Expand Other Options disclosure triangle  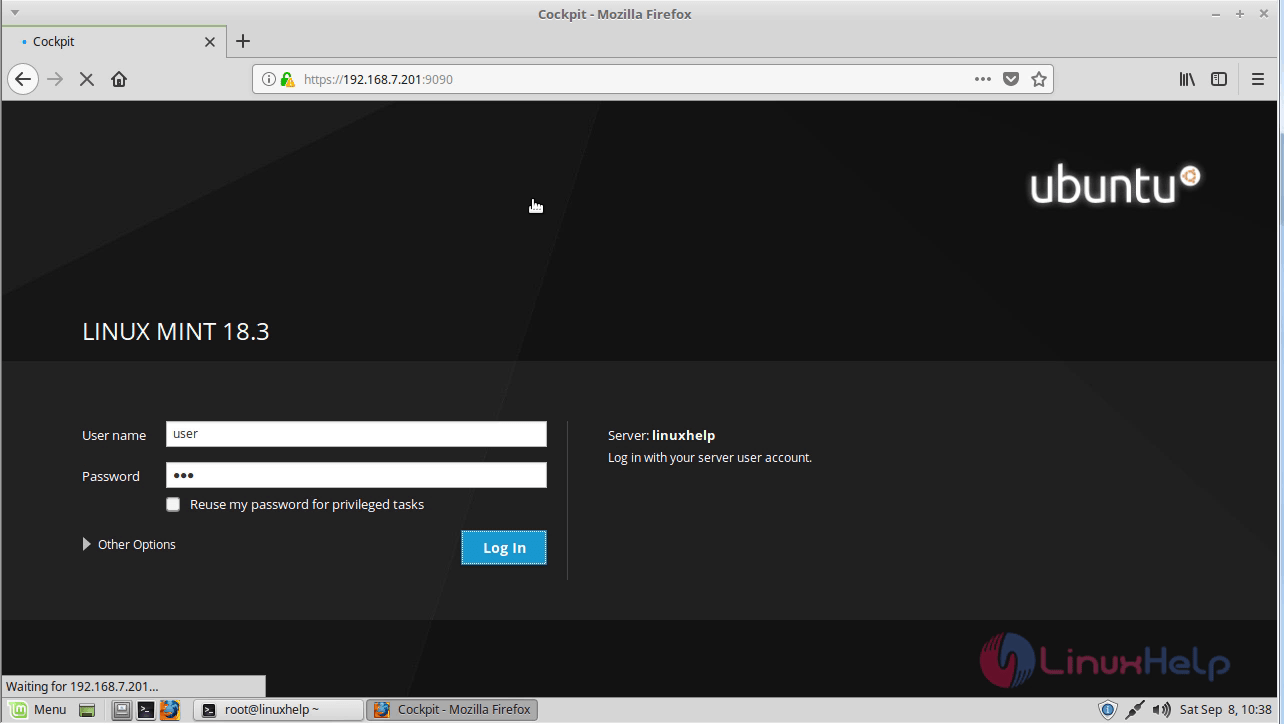click(x=87, y=545)
